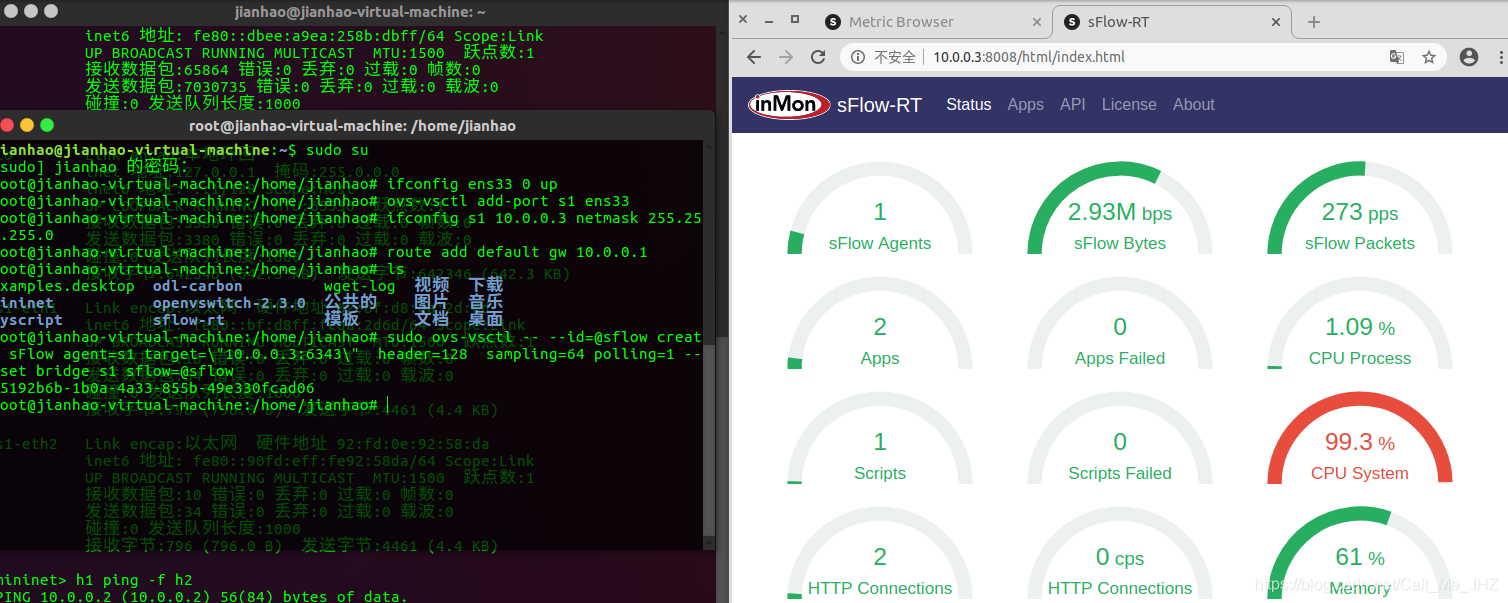Close the Metric Browser tab
Viewport: 1508px width, 603px height.
pyautogui.click(x=1036, y=22)
